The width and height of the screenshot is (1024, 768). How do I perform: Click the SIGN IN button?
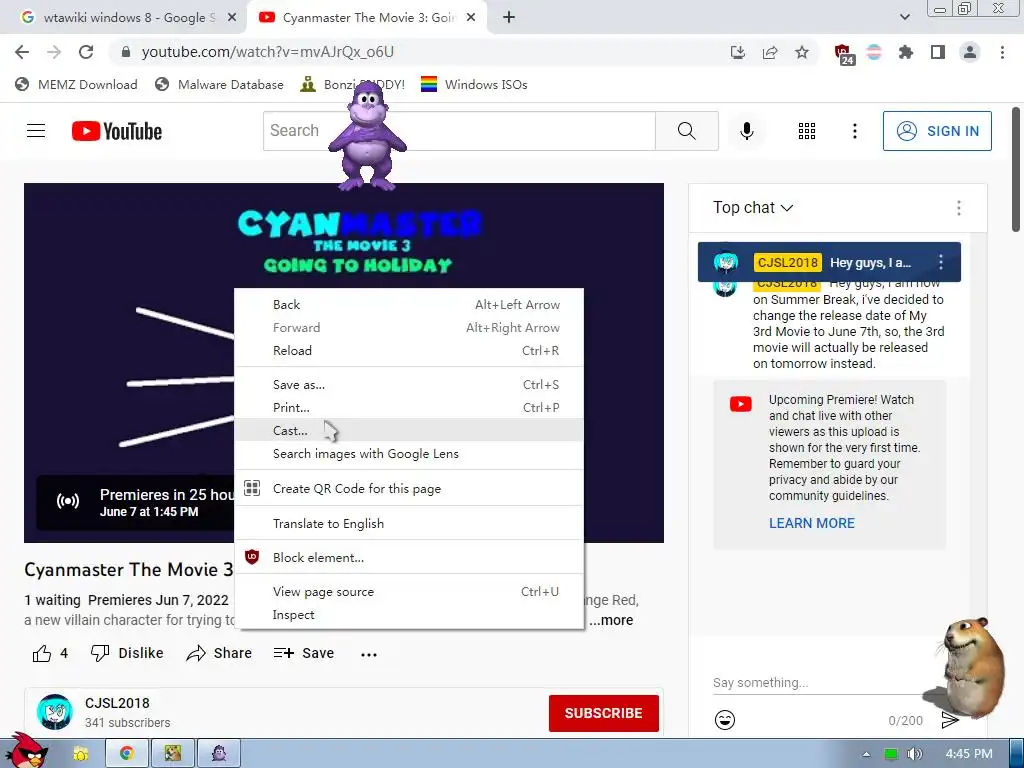936,131
